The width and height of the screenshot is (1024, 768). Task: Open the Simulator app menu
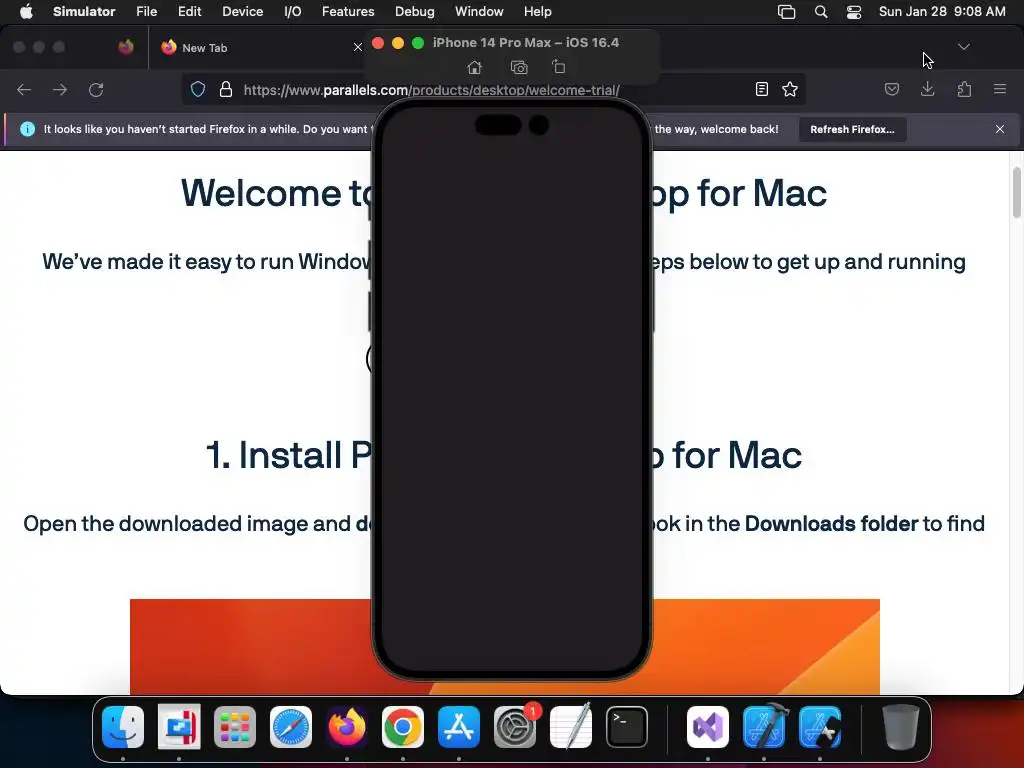(x=84, y=12)
